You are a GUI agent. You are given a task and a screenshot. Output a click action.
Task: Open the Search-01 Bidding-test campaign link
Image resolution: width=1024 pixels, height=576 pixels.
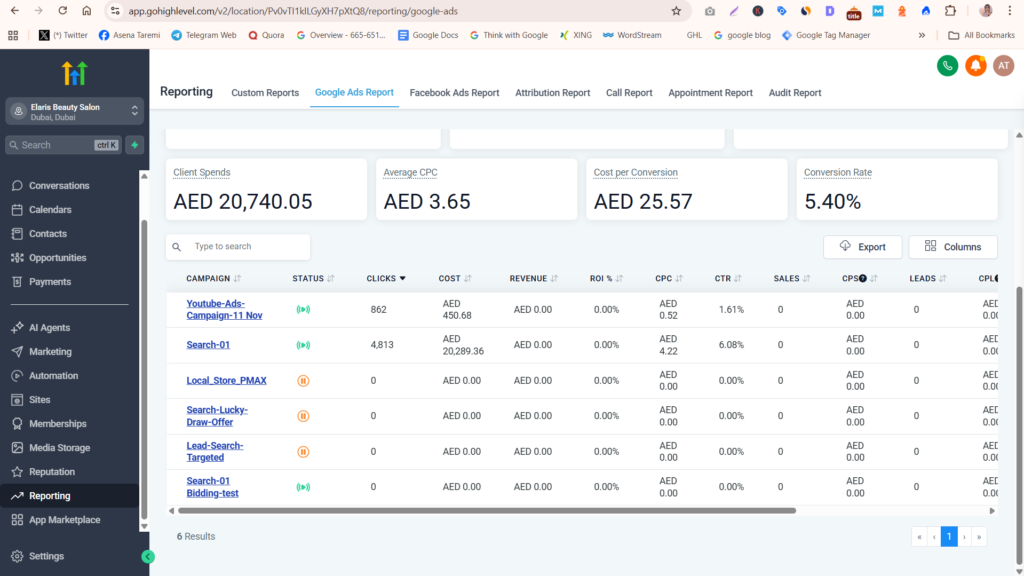pos(212,487)
